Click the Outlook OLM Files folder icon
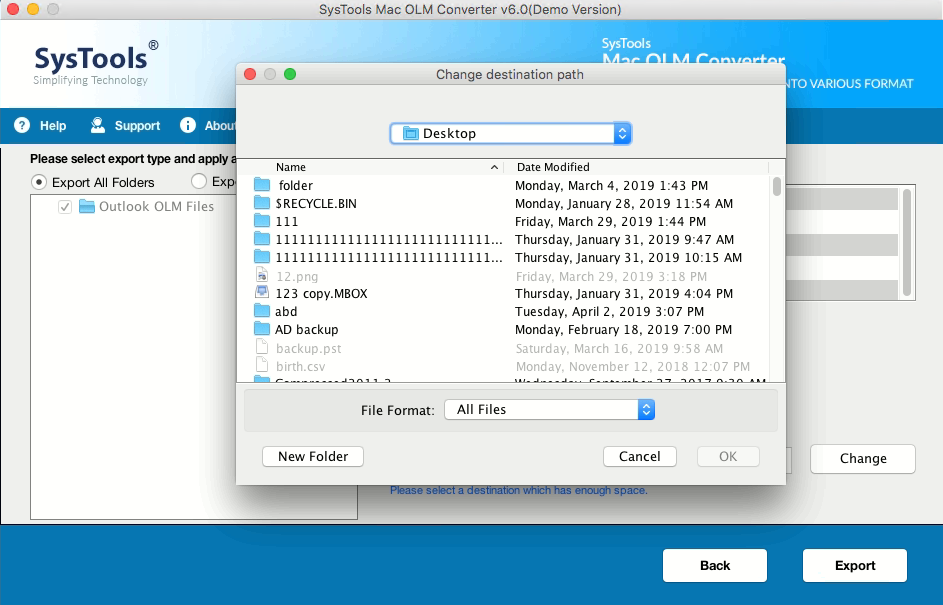Image resolution: width=943 pixels, height=605 pixels. tap(87, 206)
